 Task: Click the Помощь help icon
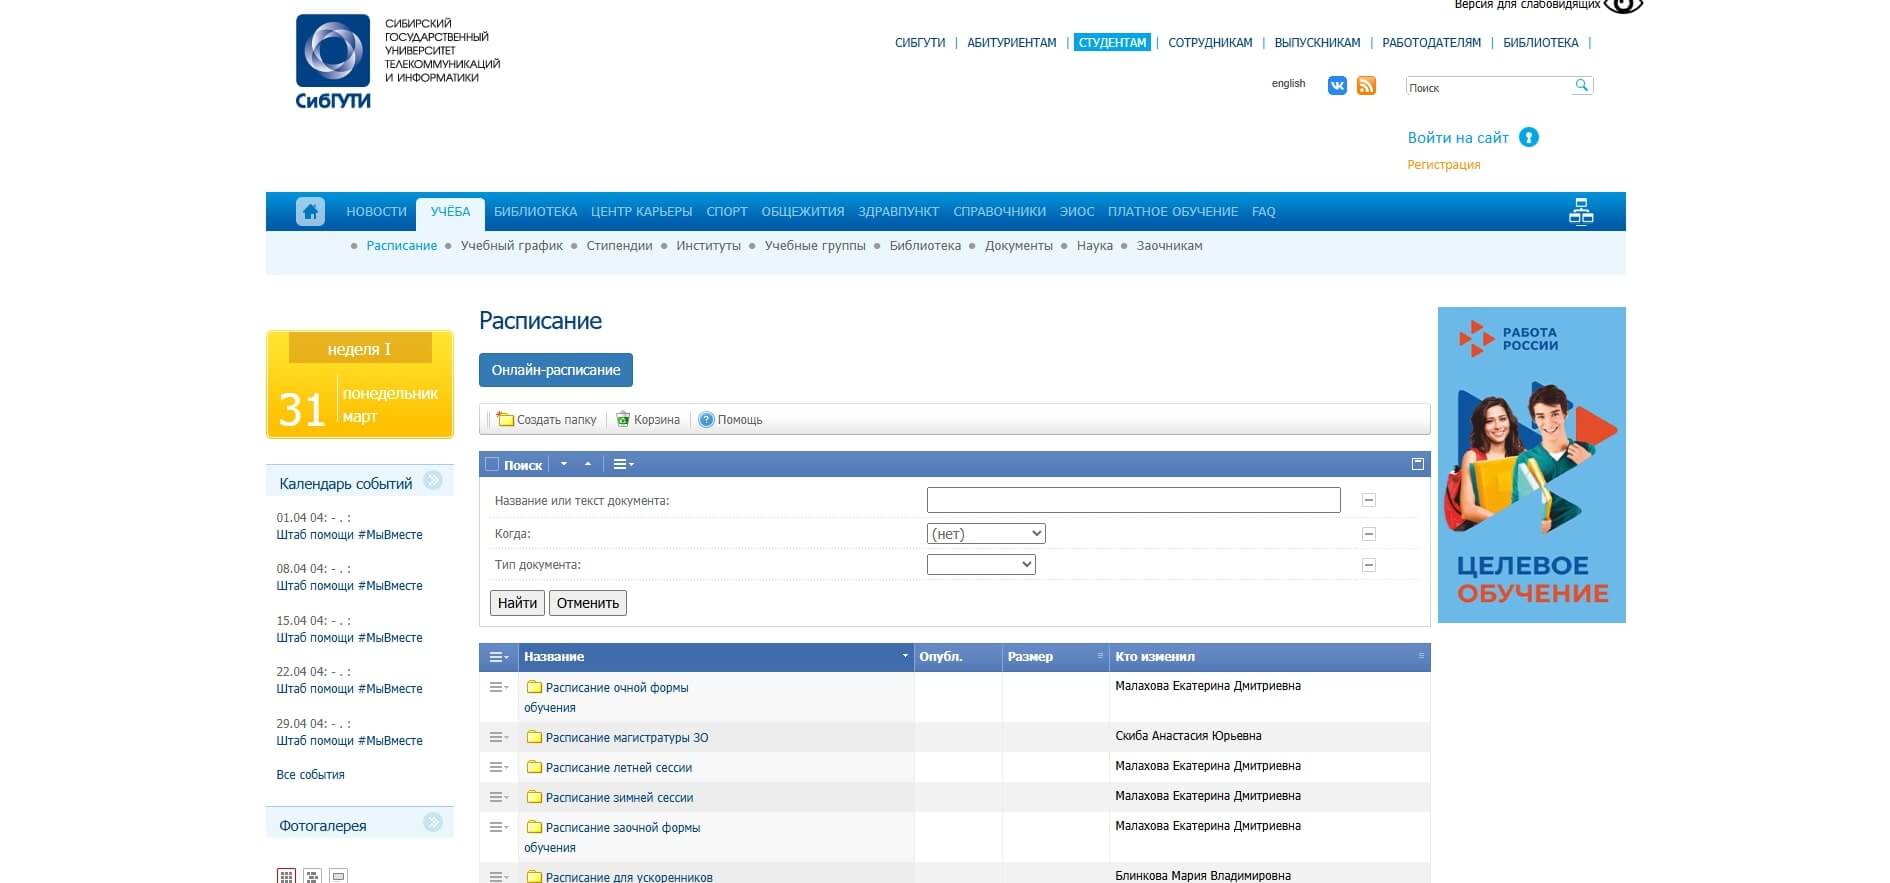pyautogui.click(x=706, y=419)
